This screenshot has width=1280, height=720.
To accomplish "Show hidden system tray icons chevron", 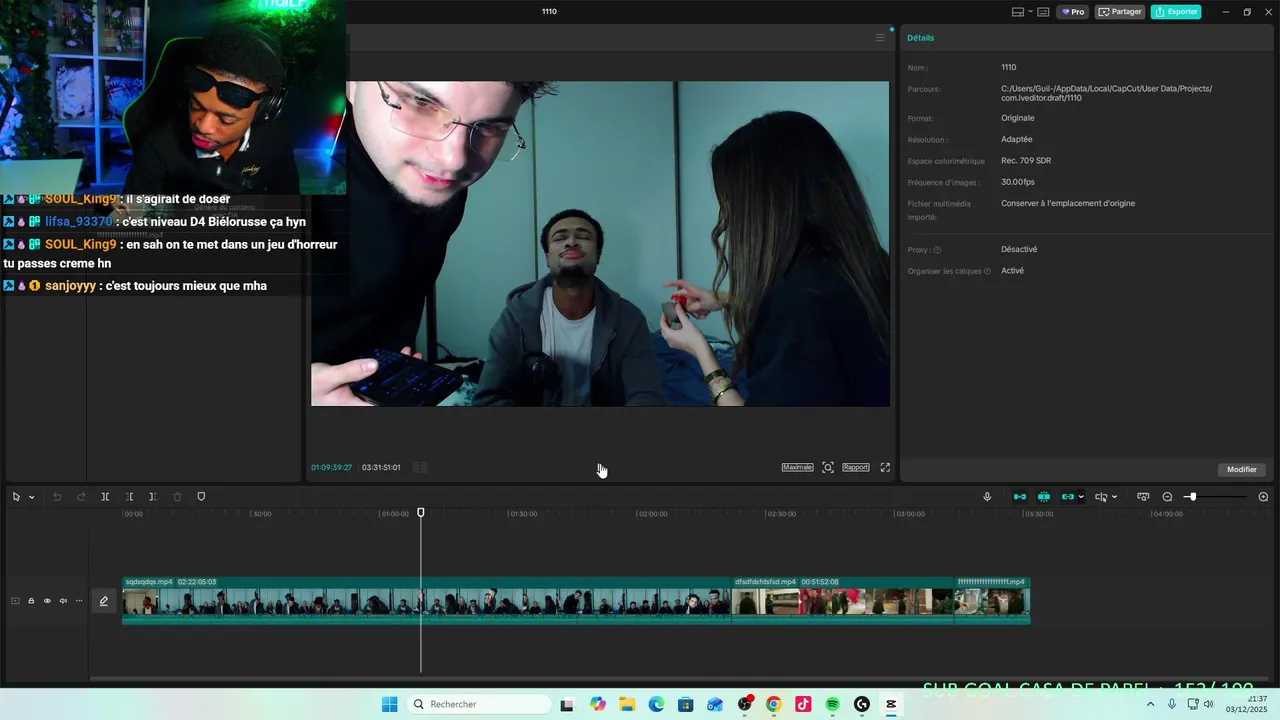I will coord(1150,704).
